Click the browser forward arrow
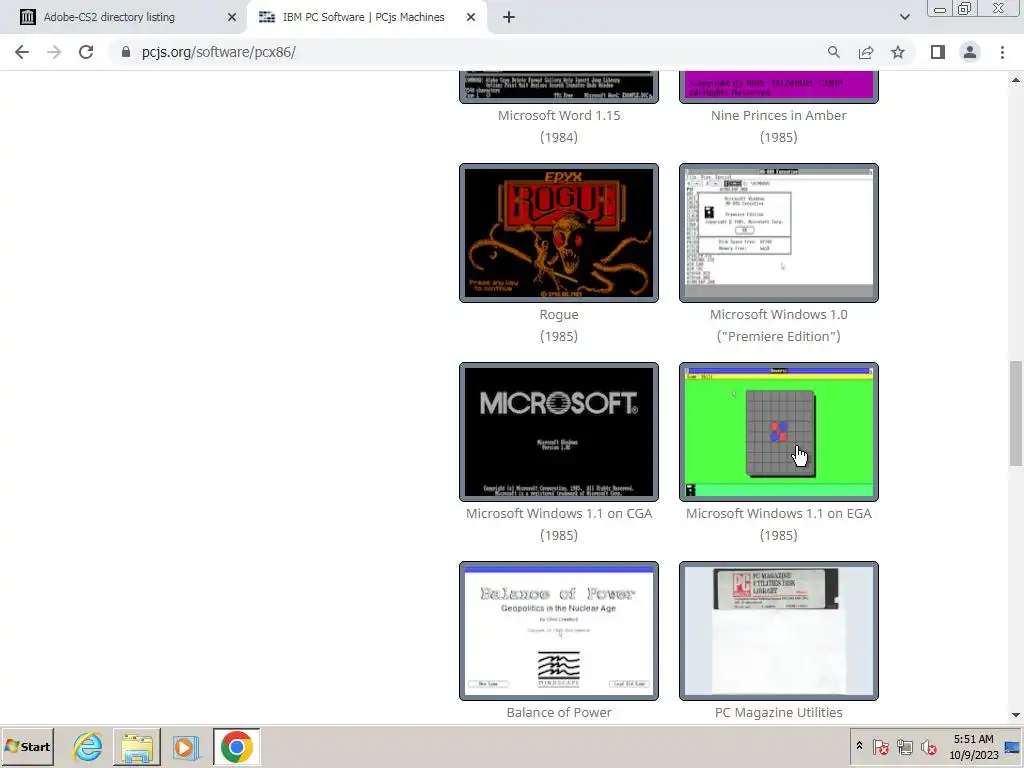Image resolution: width=1024 pixels, height=768 pixels. 54,52
